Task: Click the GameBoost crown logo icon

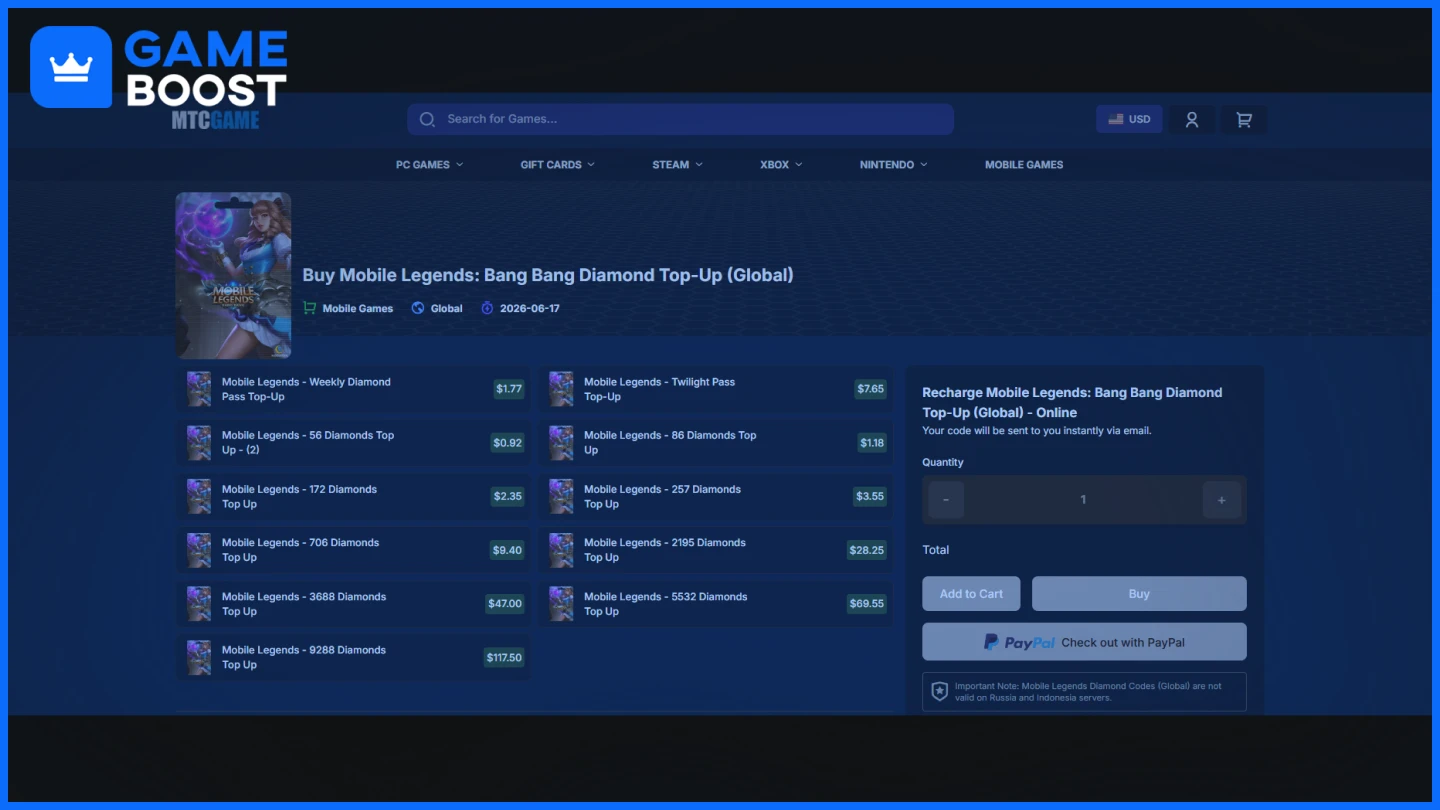Action: (71, 67)
